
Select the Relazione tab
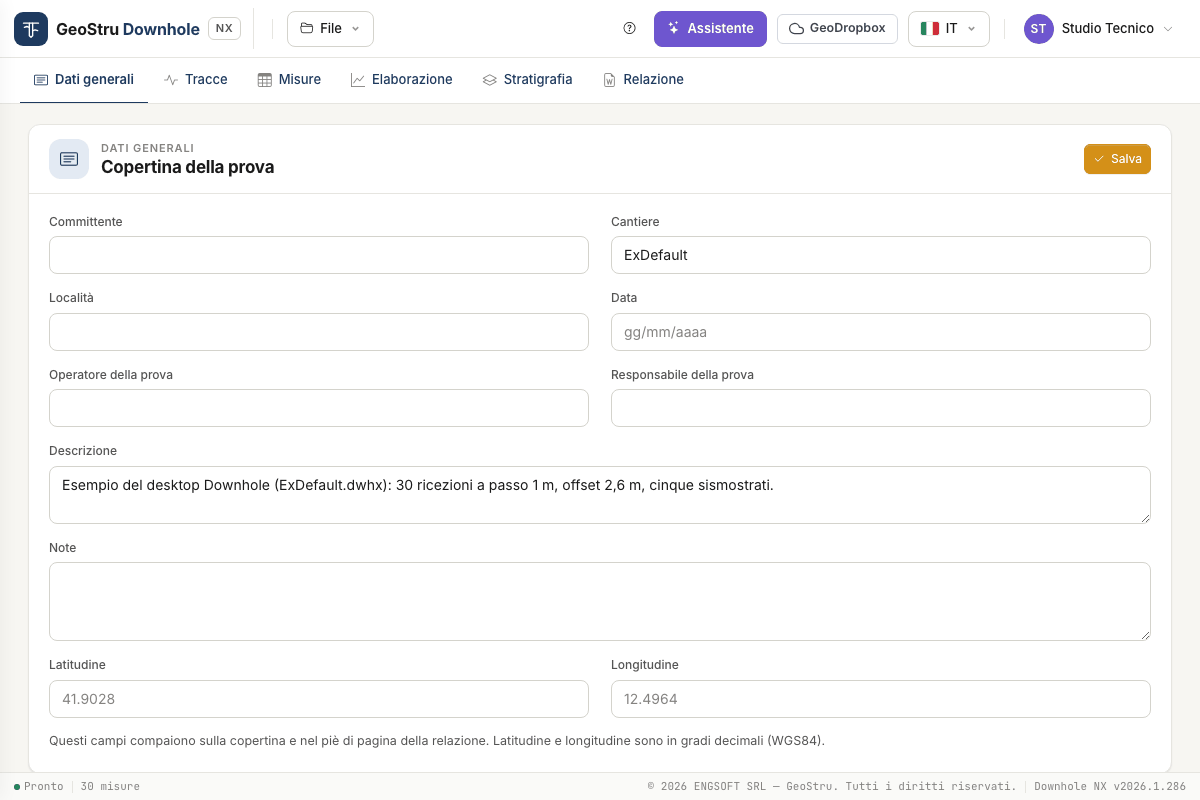(643, 80)
